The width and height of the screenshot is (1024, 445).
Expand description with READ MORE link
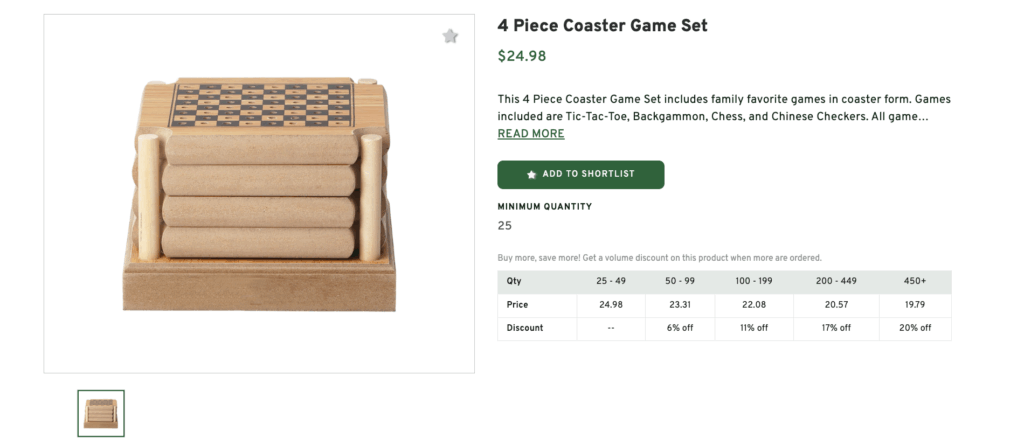[x=531, y=134]
